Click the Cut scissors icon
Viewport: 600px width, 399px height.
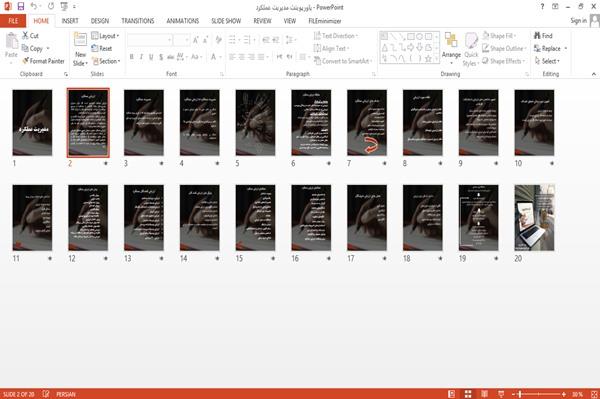25,36
